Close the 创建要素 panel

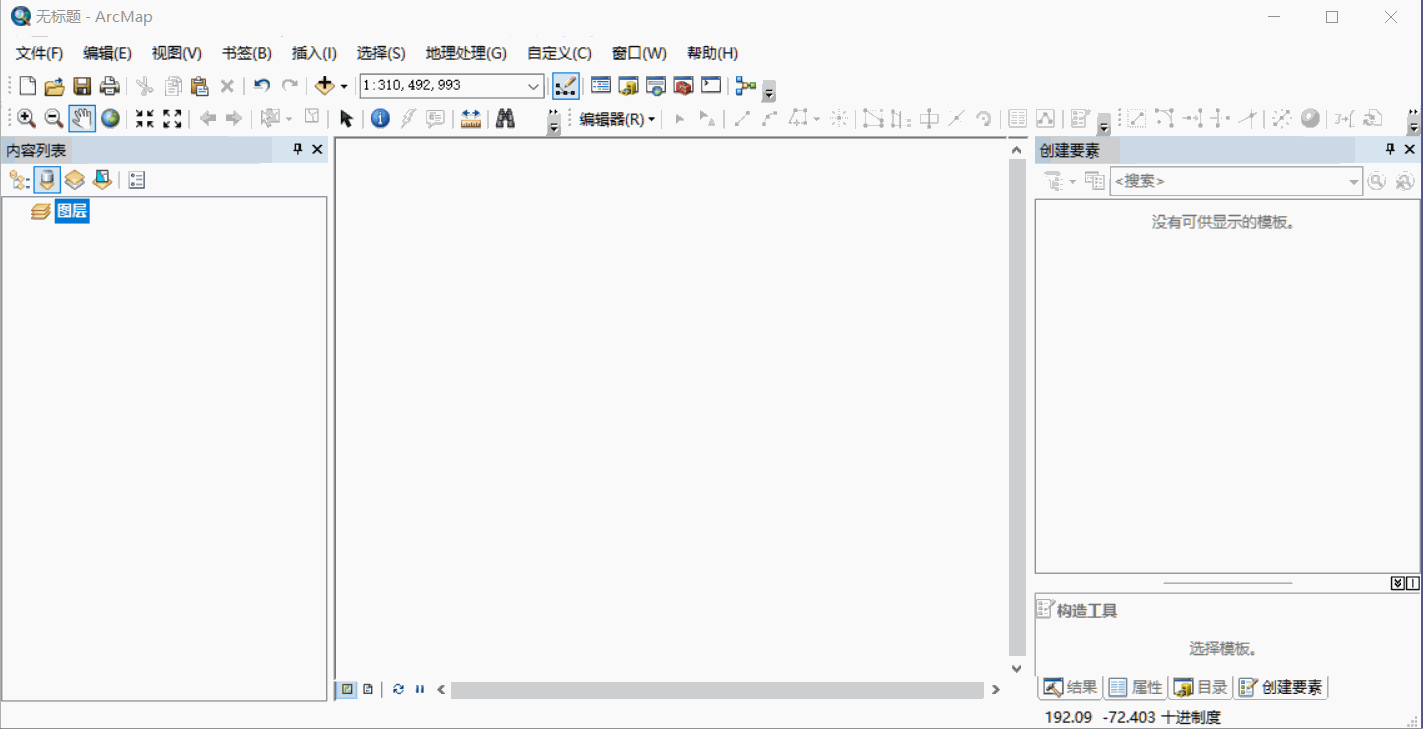[1410, 149]
